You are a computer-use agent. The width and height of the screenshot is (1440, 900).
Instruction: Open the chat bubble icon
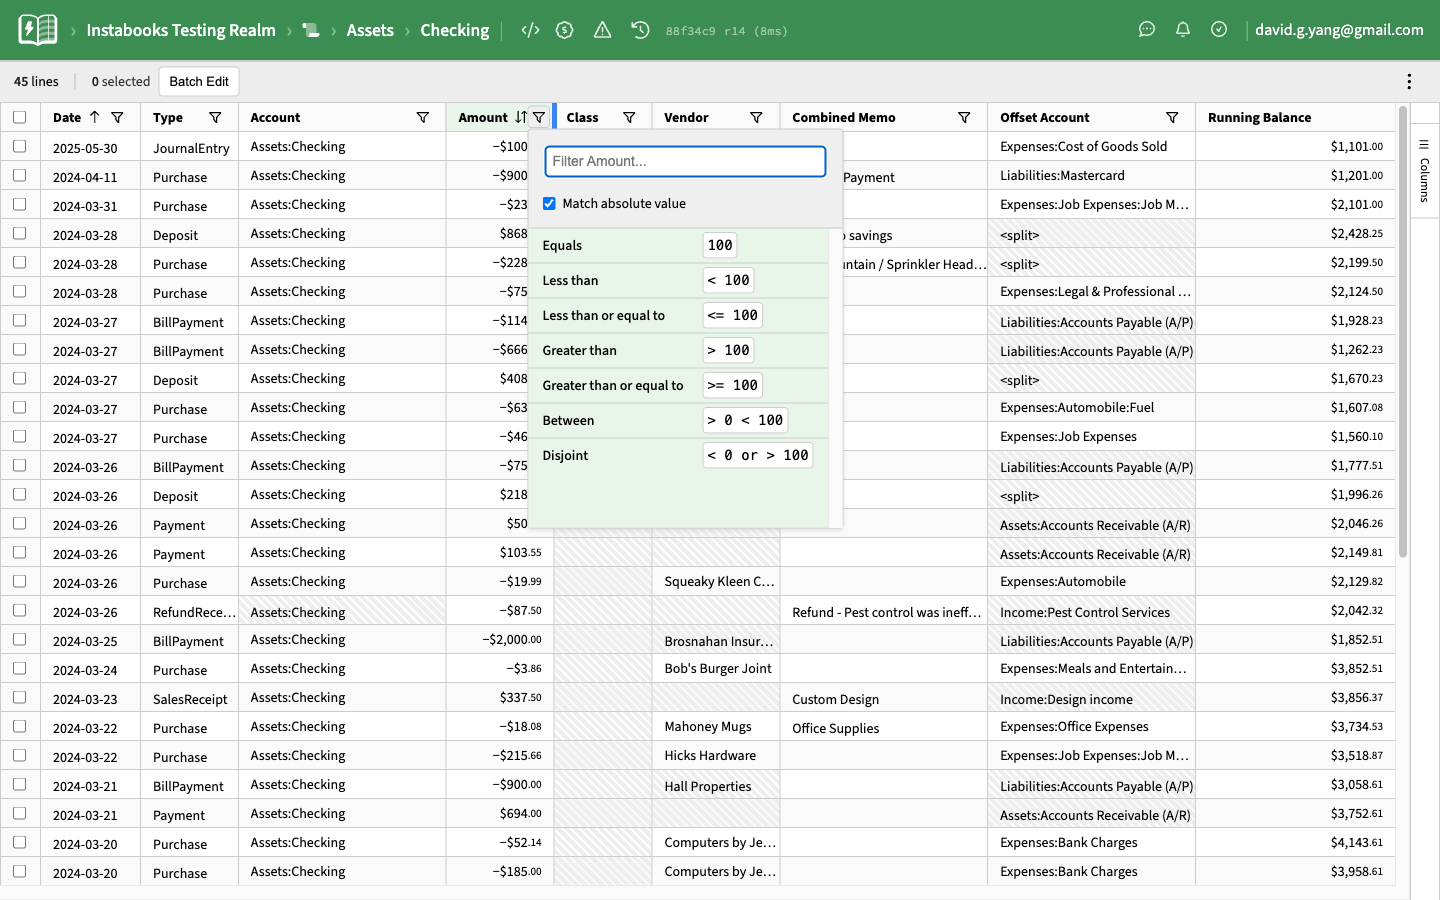click(1147, 30)
